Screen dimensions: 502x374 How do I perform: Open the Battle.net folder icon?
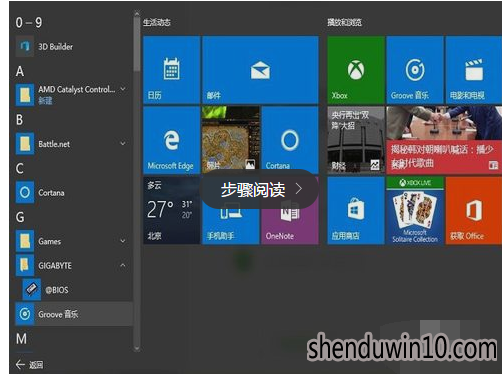coord(25,144)
